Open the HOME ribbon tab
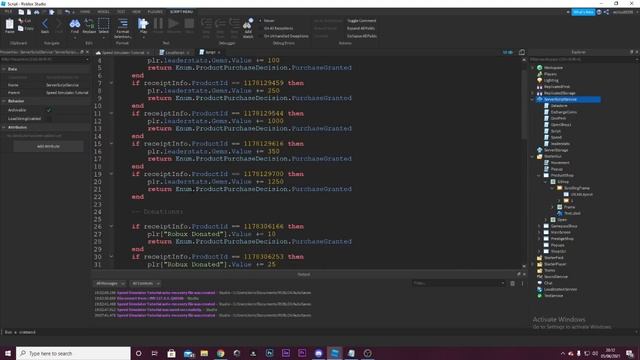 (85, 12)
